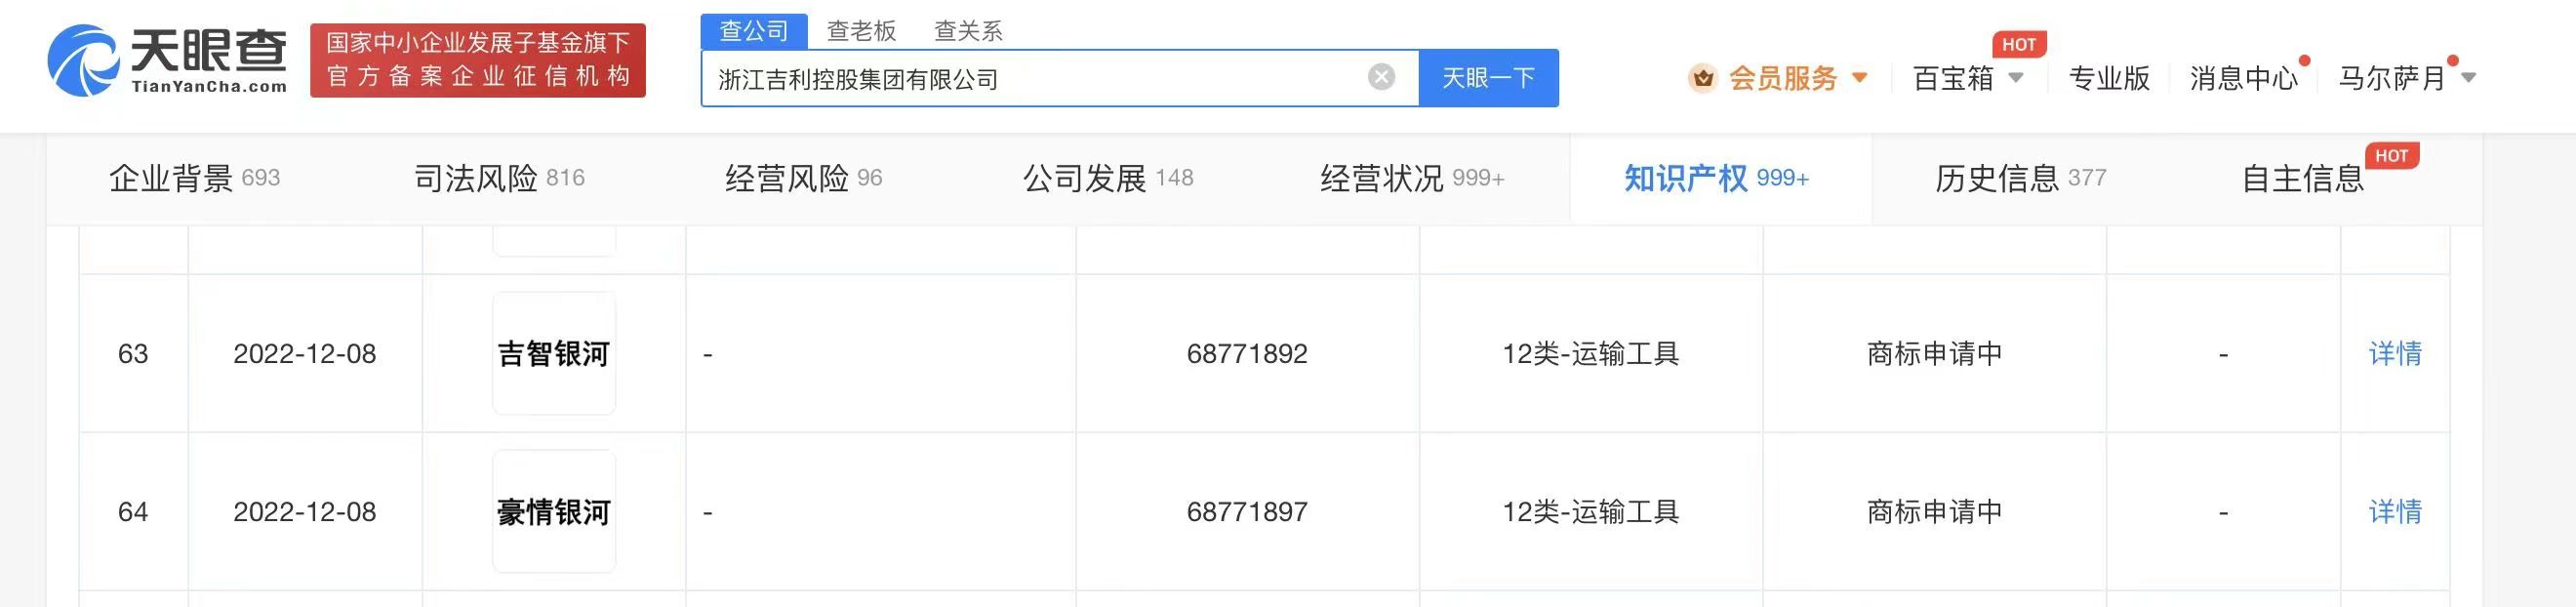Expand the 百宝箱 dropdown arrow
Screen dimensions: 2576x607
[x=2016, y=78]
